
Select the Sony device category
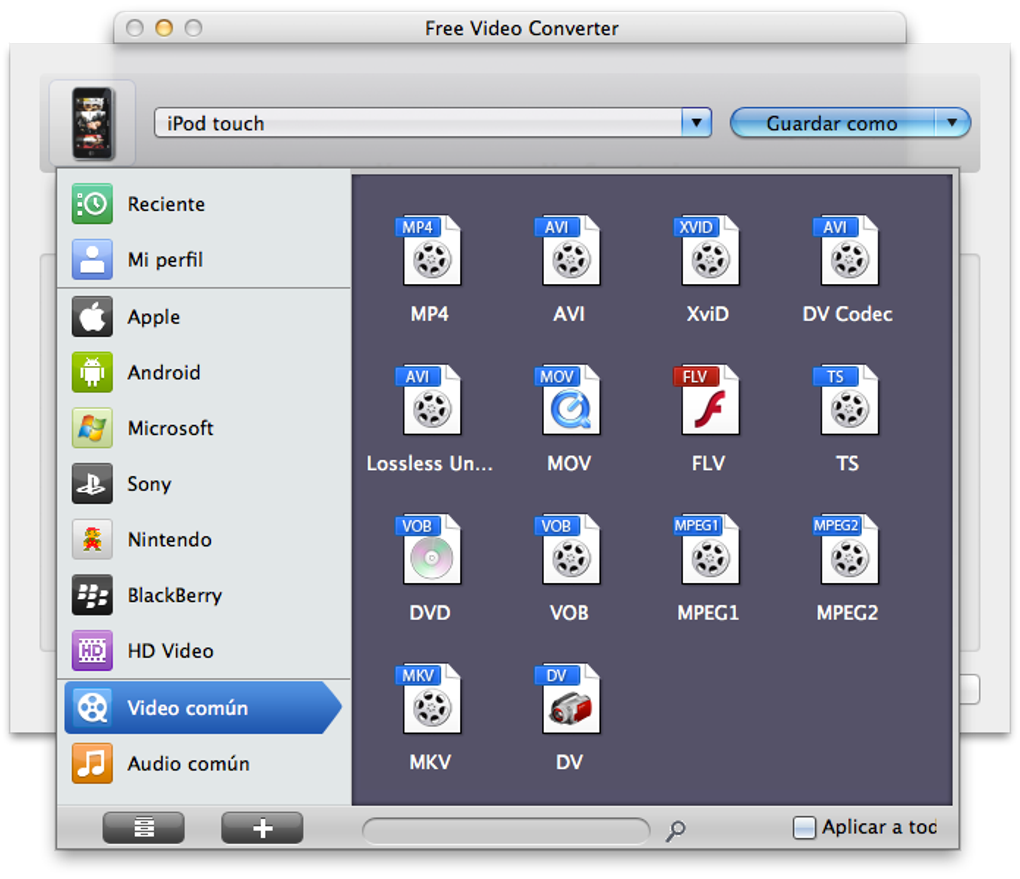204,484
